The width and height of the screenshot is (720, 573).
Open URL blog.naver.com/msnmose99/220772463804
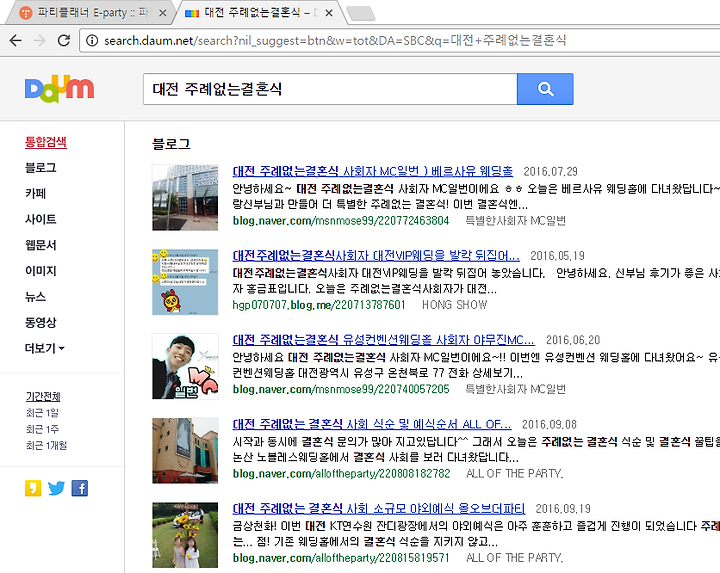click(x=341, y=220)
